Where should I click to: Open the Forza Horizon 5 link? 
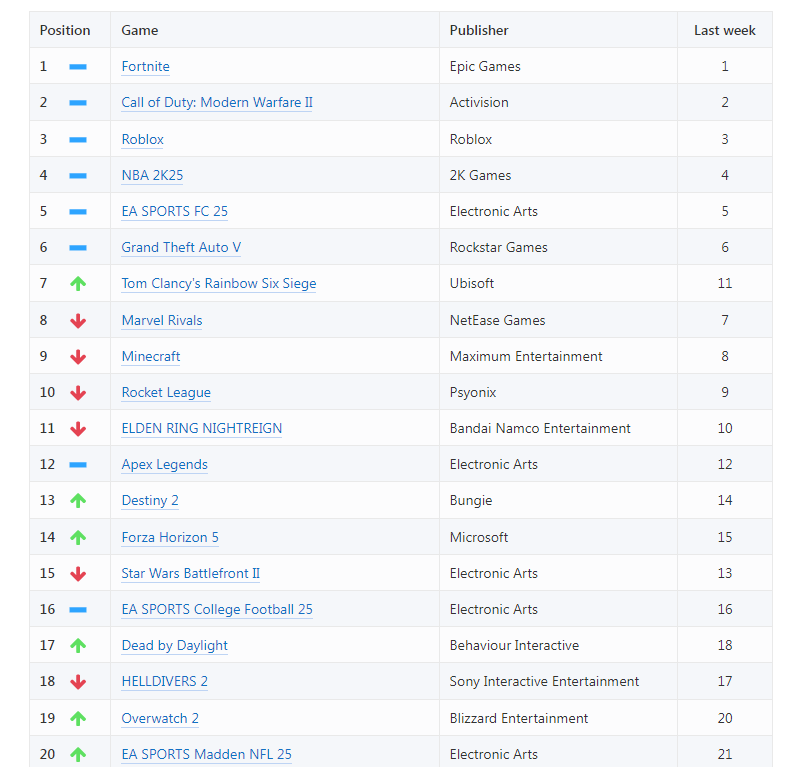pyautogui.click(x=170, y=537)
